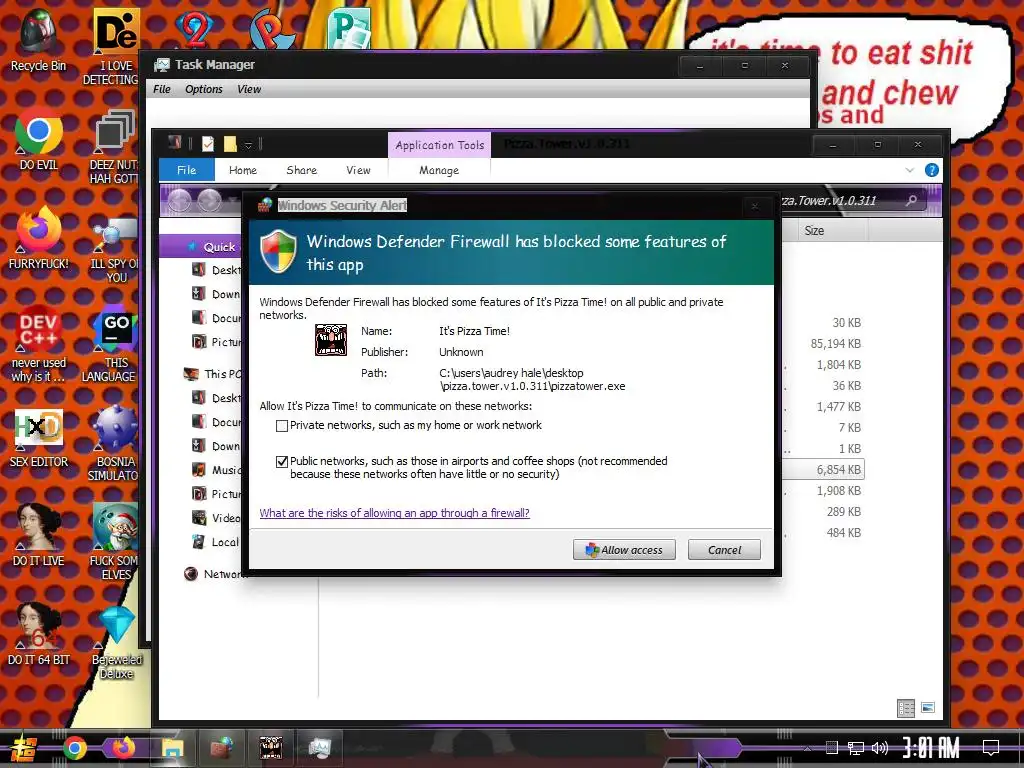Screen dimensions: 1024x768
Task: Switch to the Home ribbon tab
Action: [243, 170]
